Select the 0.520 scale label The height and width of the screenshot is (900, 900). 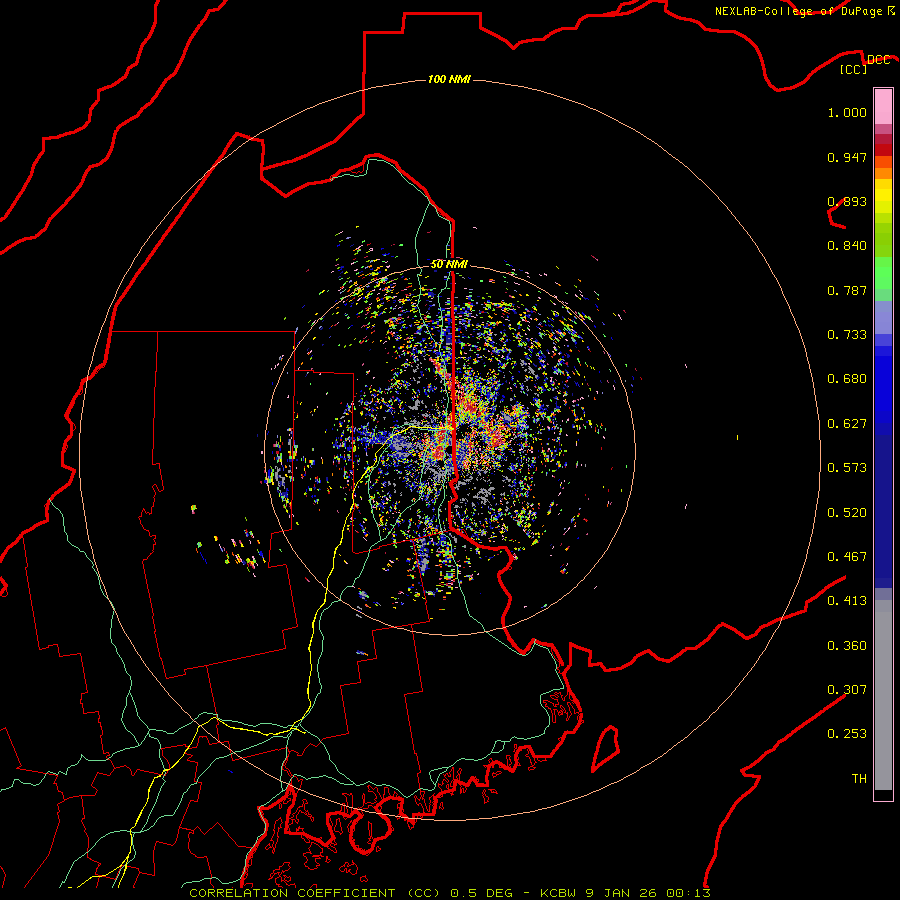pyautogui.click(x=847, y=513)
